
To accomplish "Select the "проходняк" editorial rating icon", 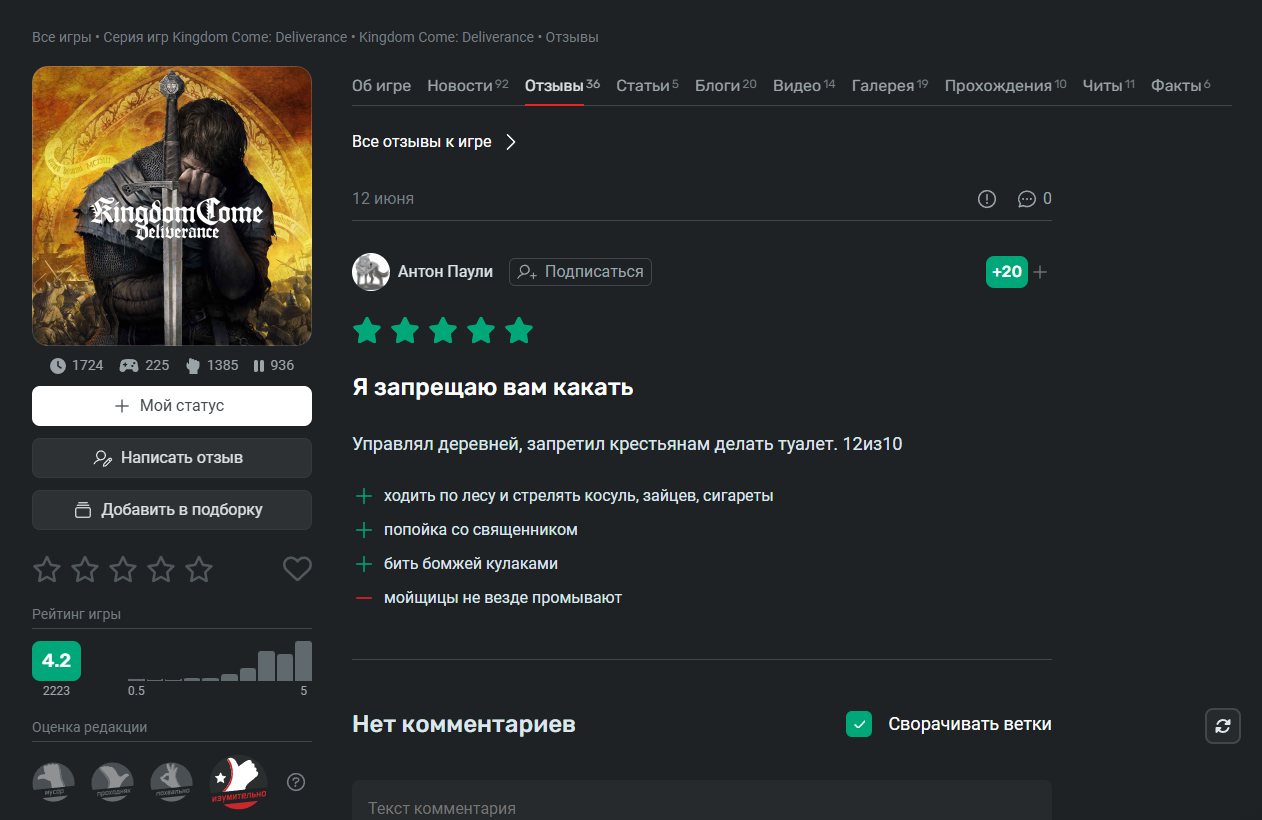I will pos(113,782).
